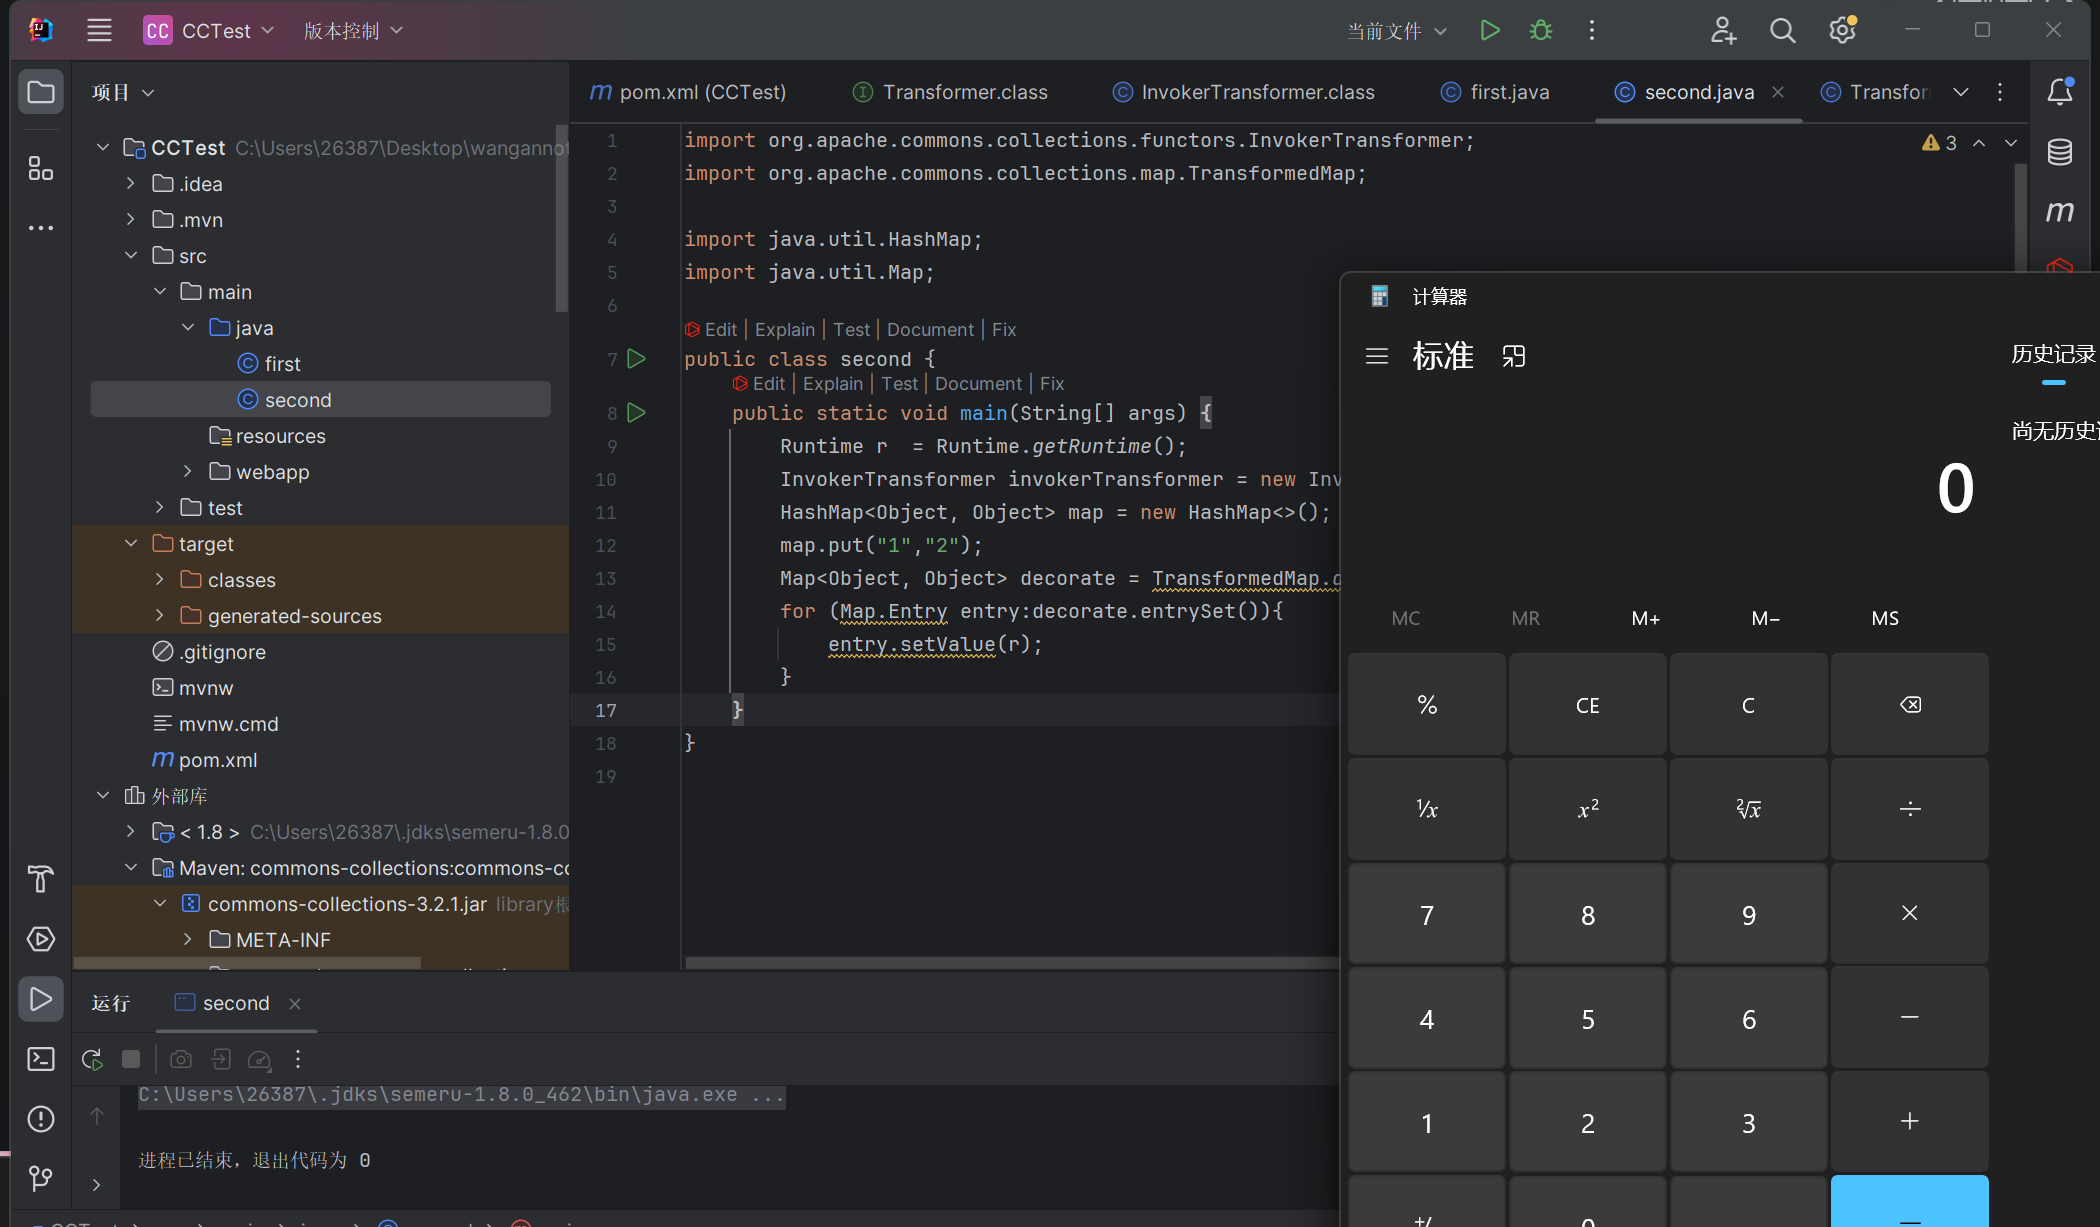Open the CCTest project dropdown
Viewport: 2100px width, 1227px height.
(x=209, y=31)
